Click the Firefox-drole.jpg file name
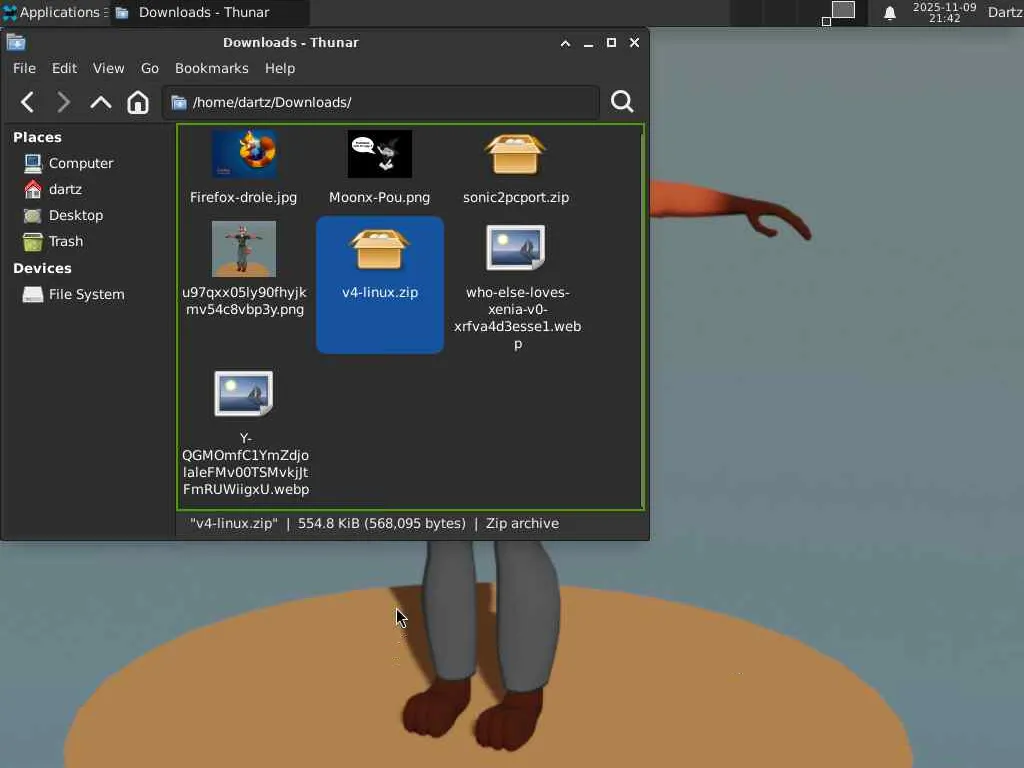This screenshot has width=1024, height=768. point(244,197)
